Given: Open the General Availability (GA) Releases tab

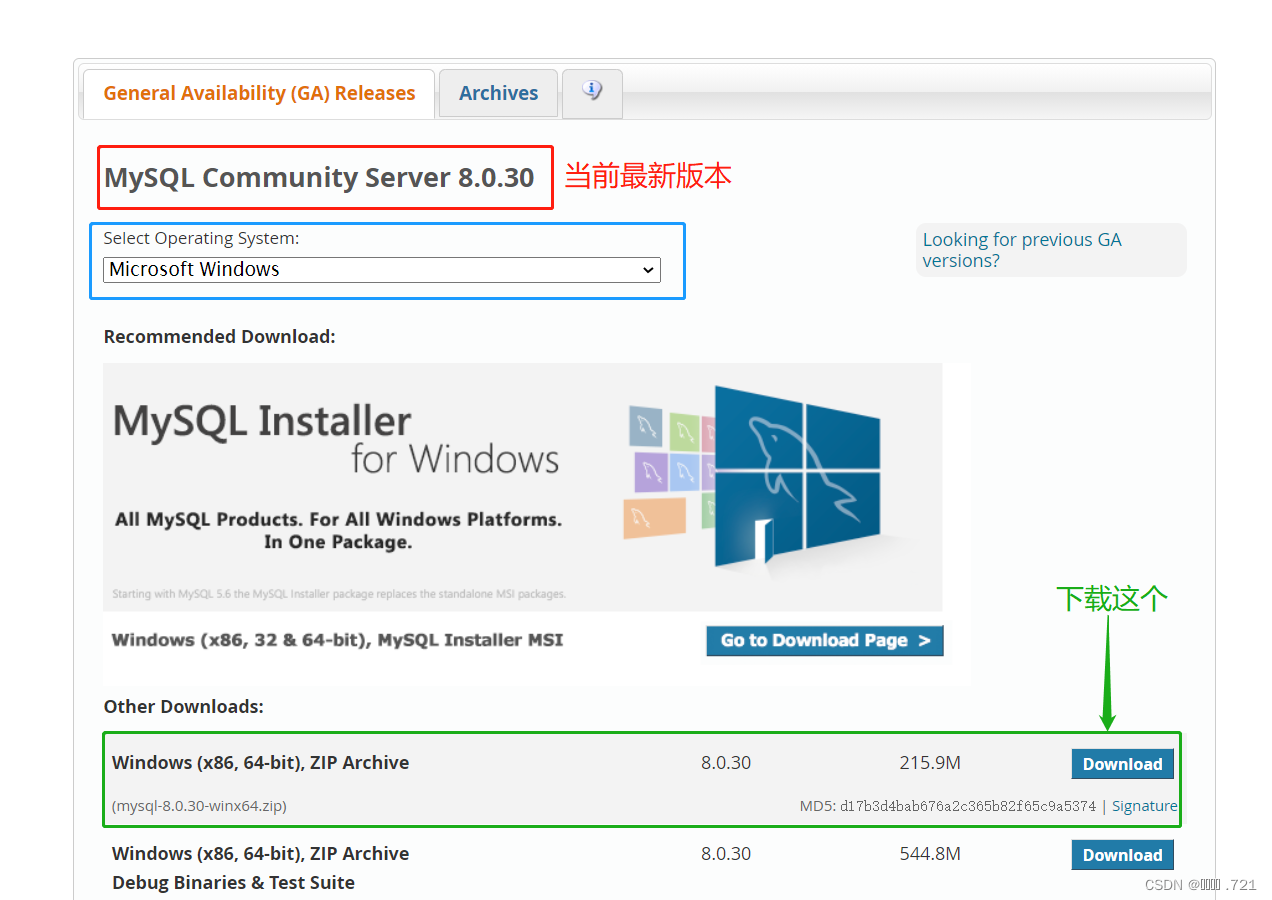Looking at the screenshot, I should tap(259, 94).
